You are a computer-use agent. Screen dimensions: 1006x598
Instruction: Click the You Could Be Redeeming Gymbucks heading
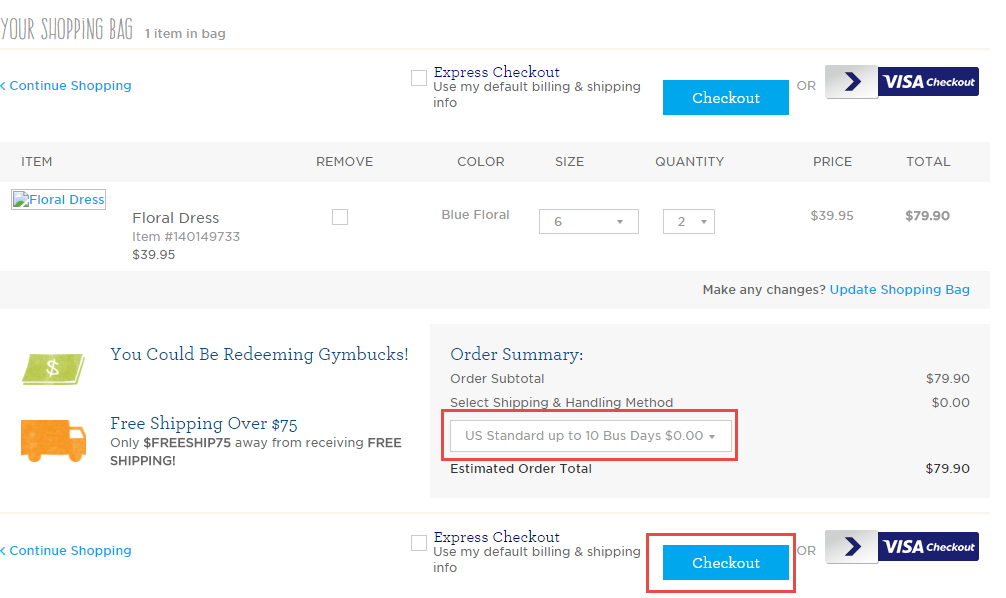pyautogui.click(x=259, y=354)
